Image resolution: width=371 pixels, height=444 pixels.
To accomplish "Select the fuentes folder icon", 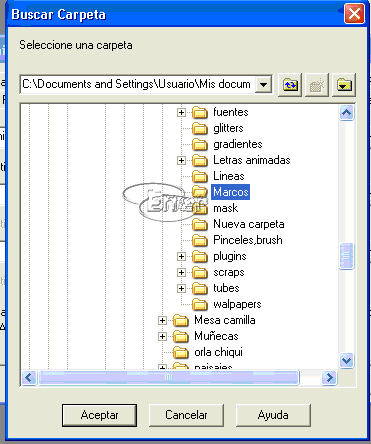I will (200, 112).
